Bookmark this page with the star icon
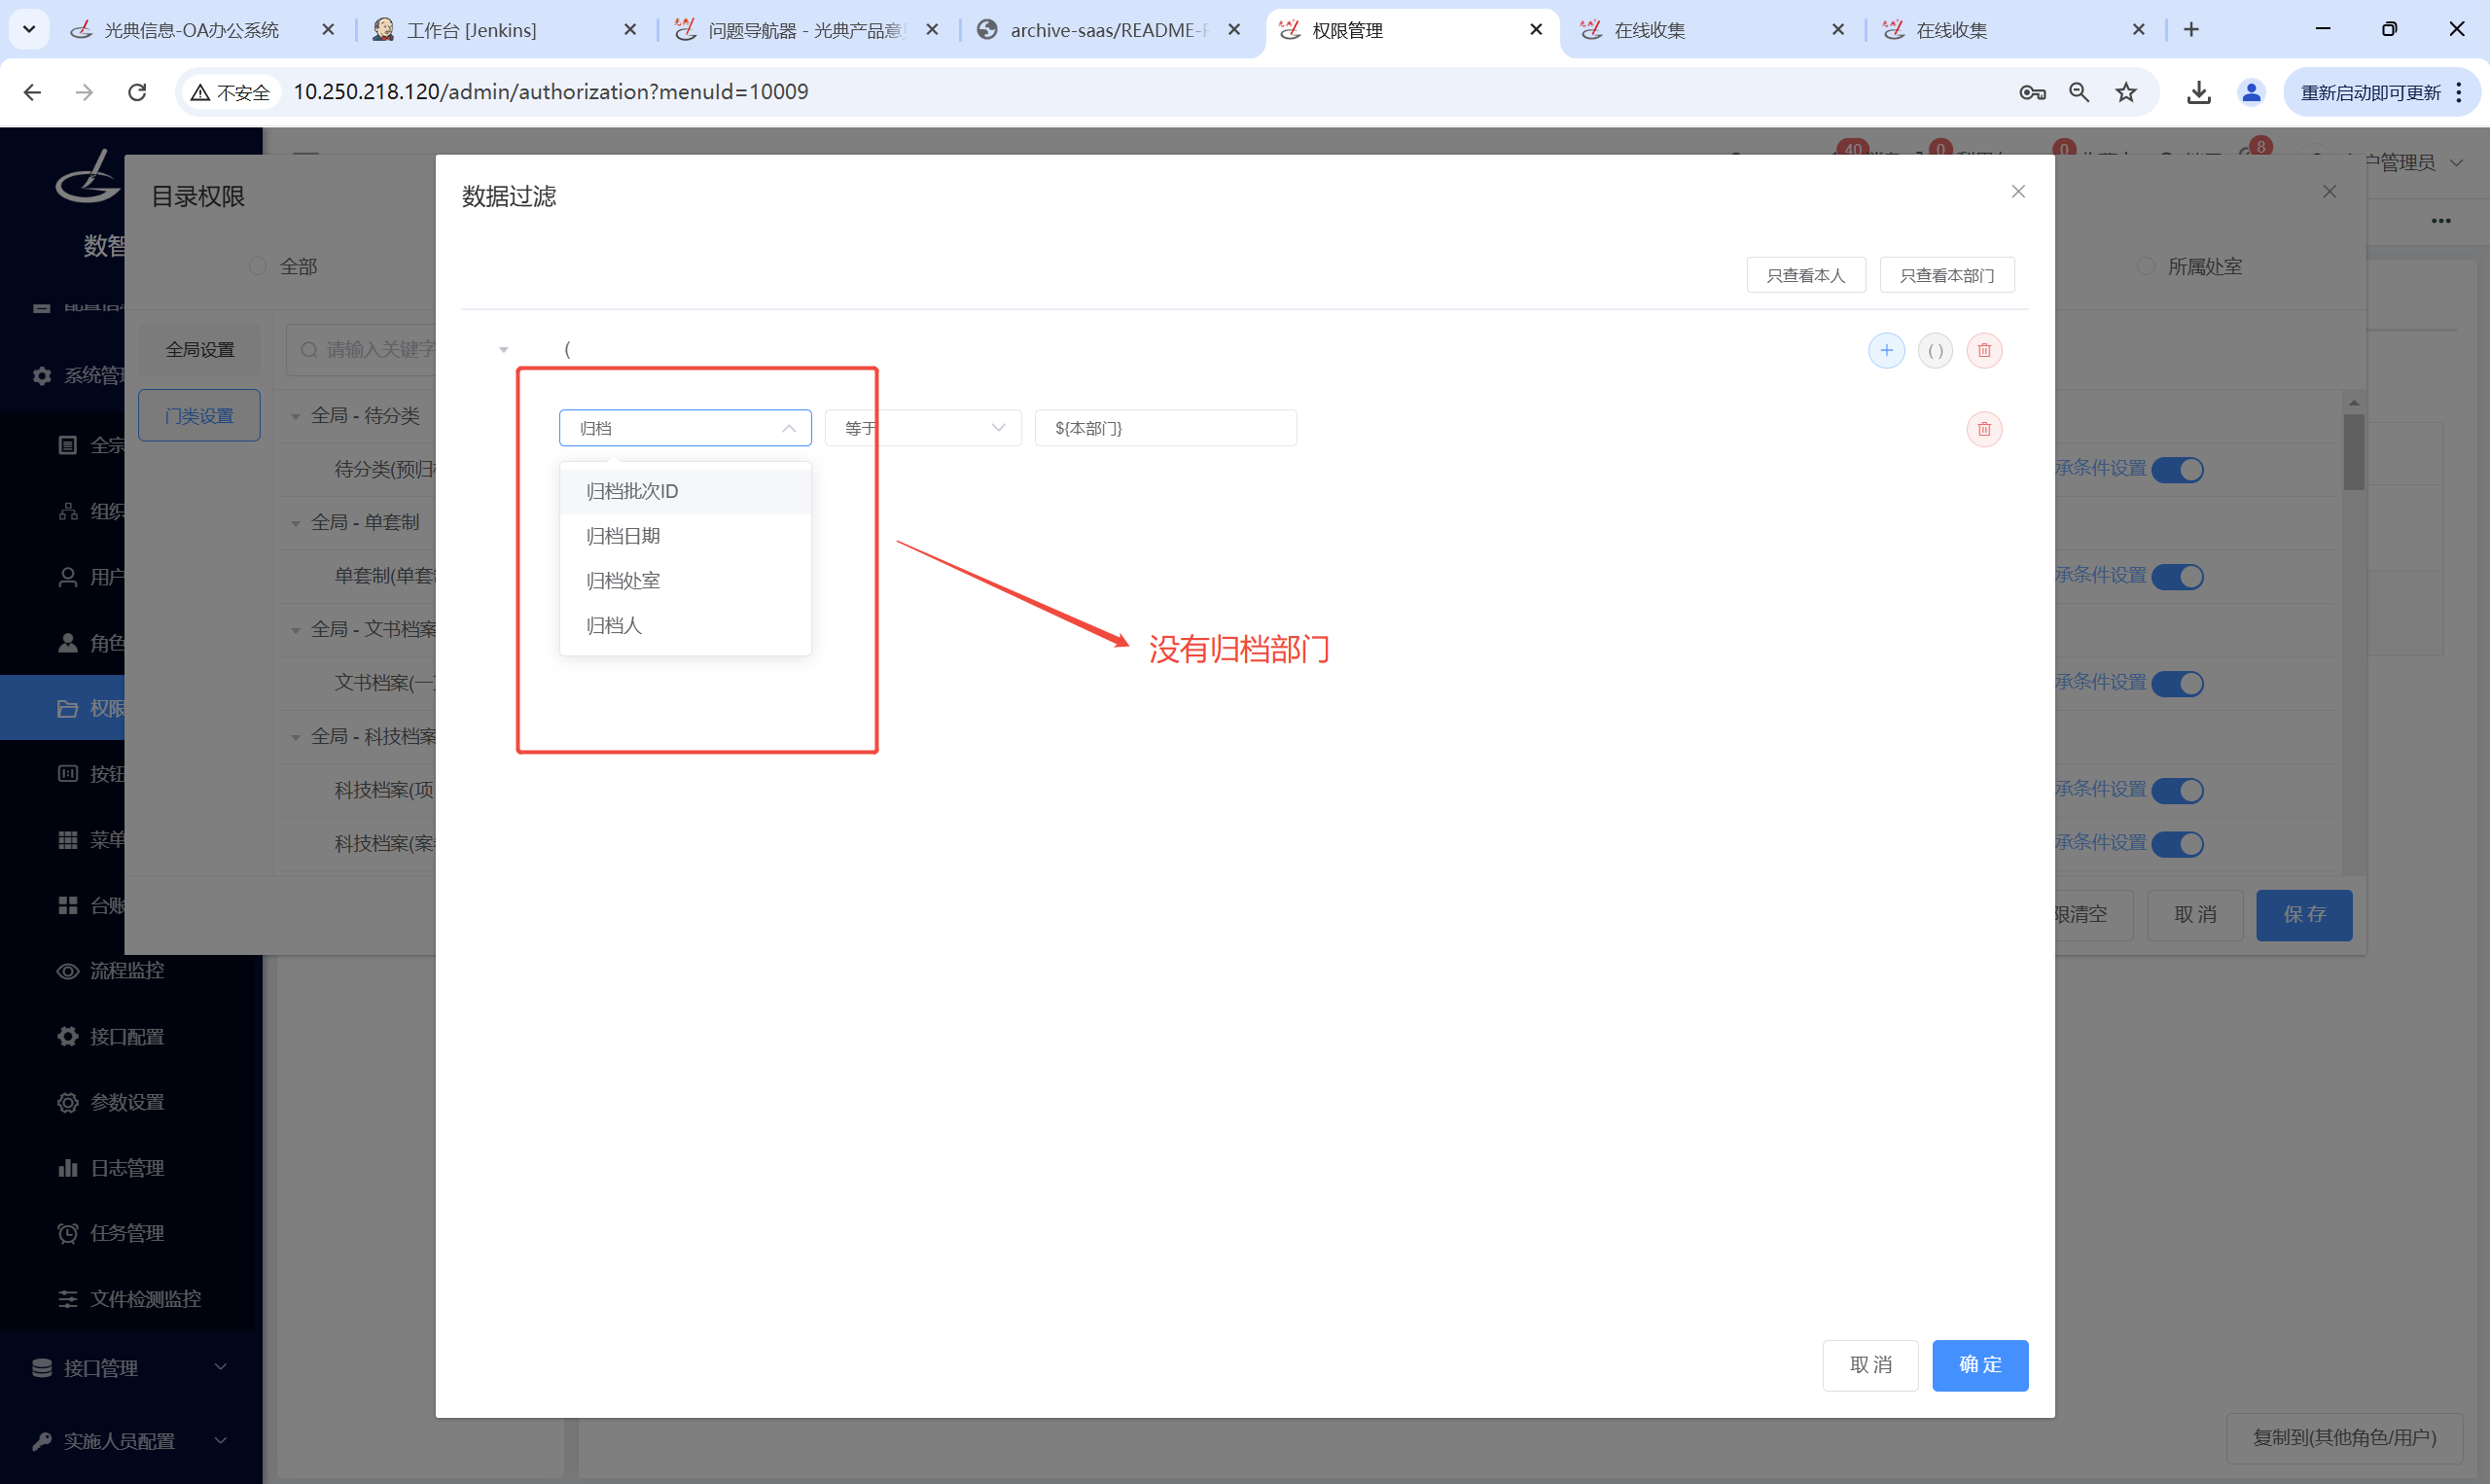The image size is (2490, 1484). 2126,93
